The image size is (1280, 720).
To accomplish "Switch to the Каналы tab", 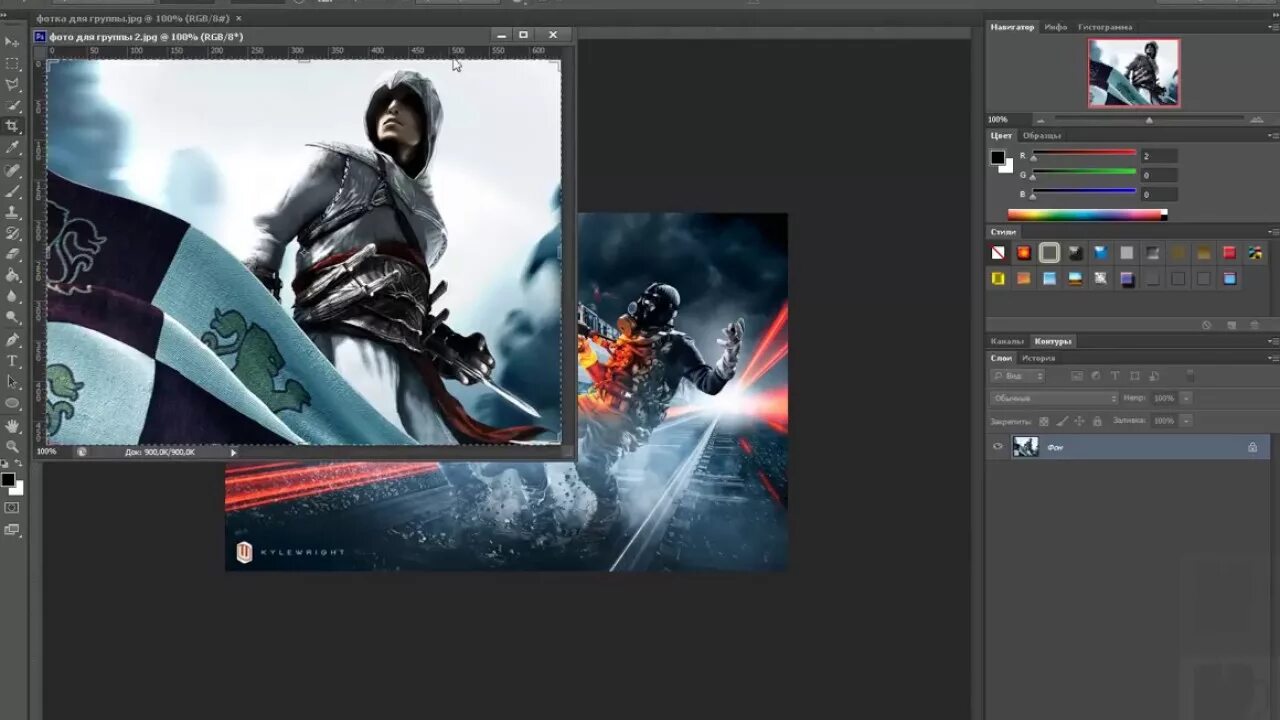I will (1007, 341).
